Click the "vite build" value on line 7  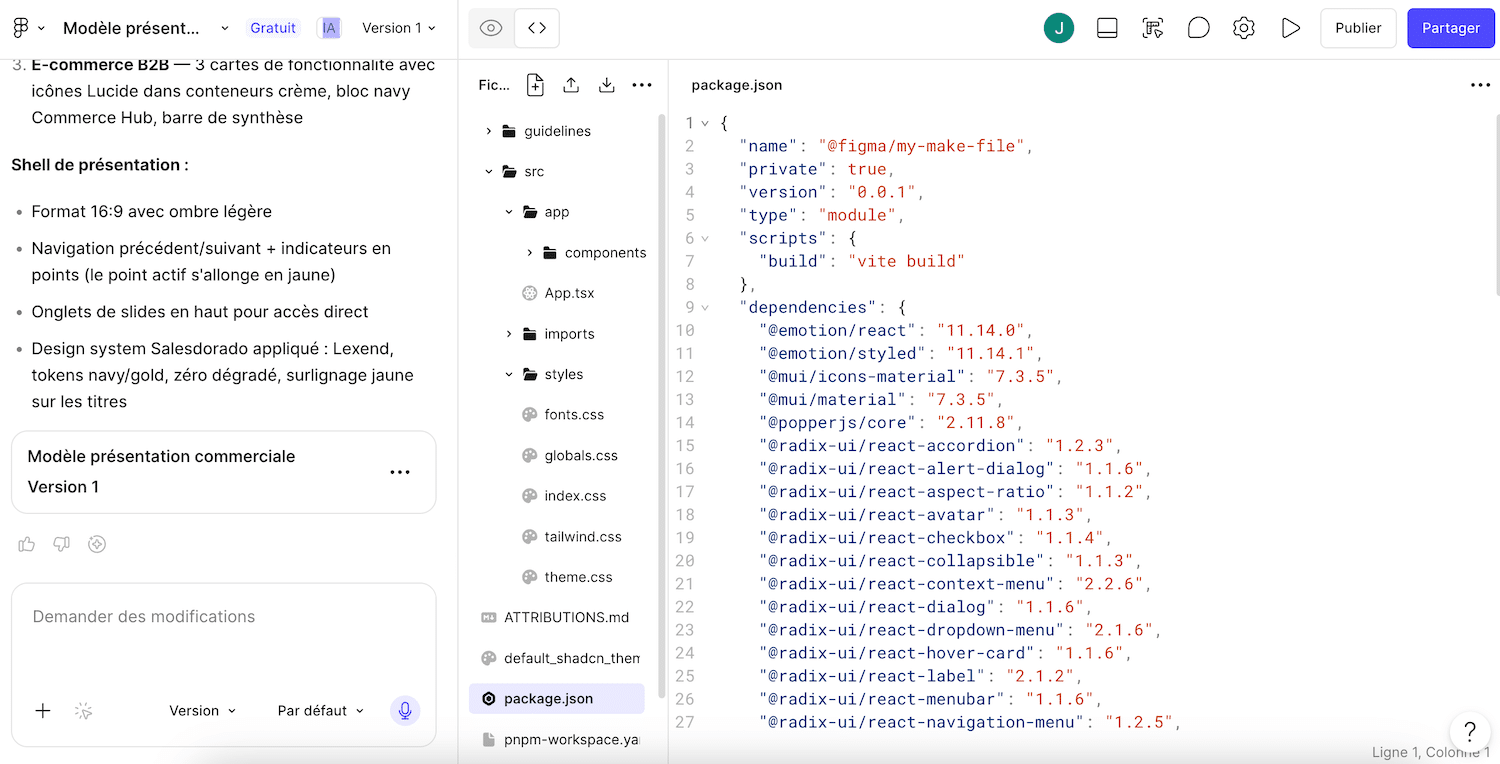[906, 261]
